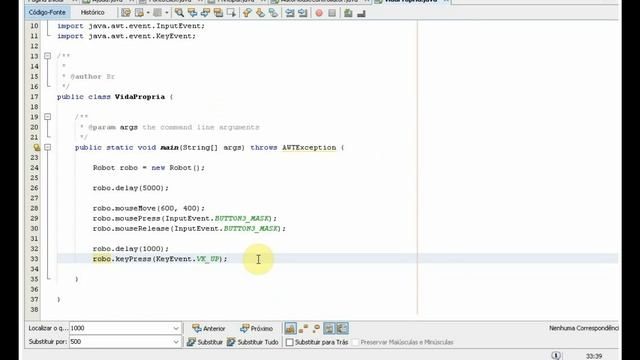Image resolution: width=640 pixels, height=360 pixels.
Task: Switch to Histórico view tab
Action: pos(92,12)
